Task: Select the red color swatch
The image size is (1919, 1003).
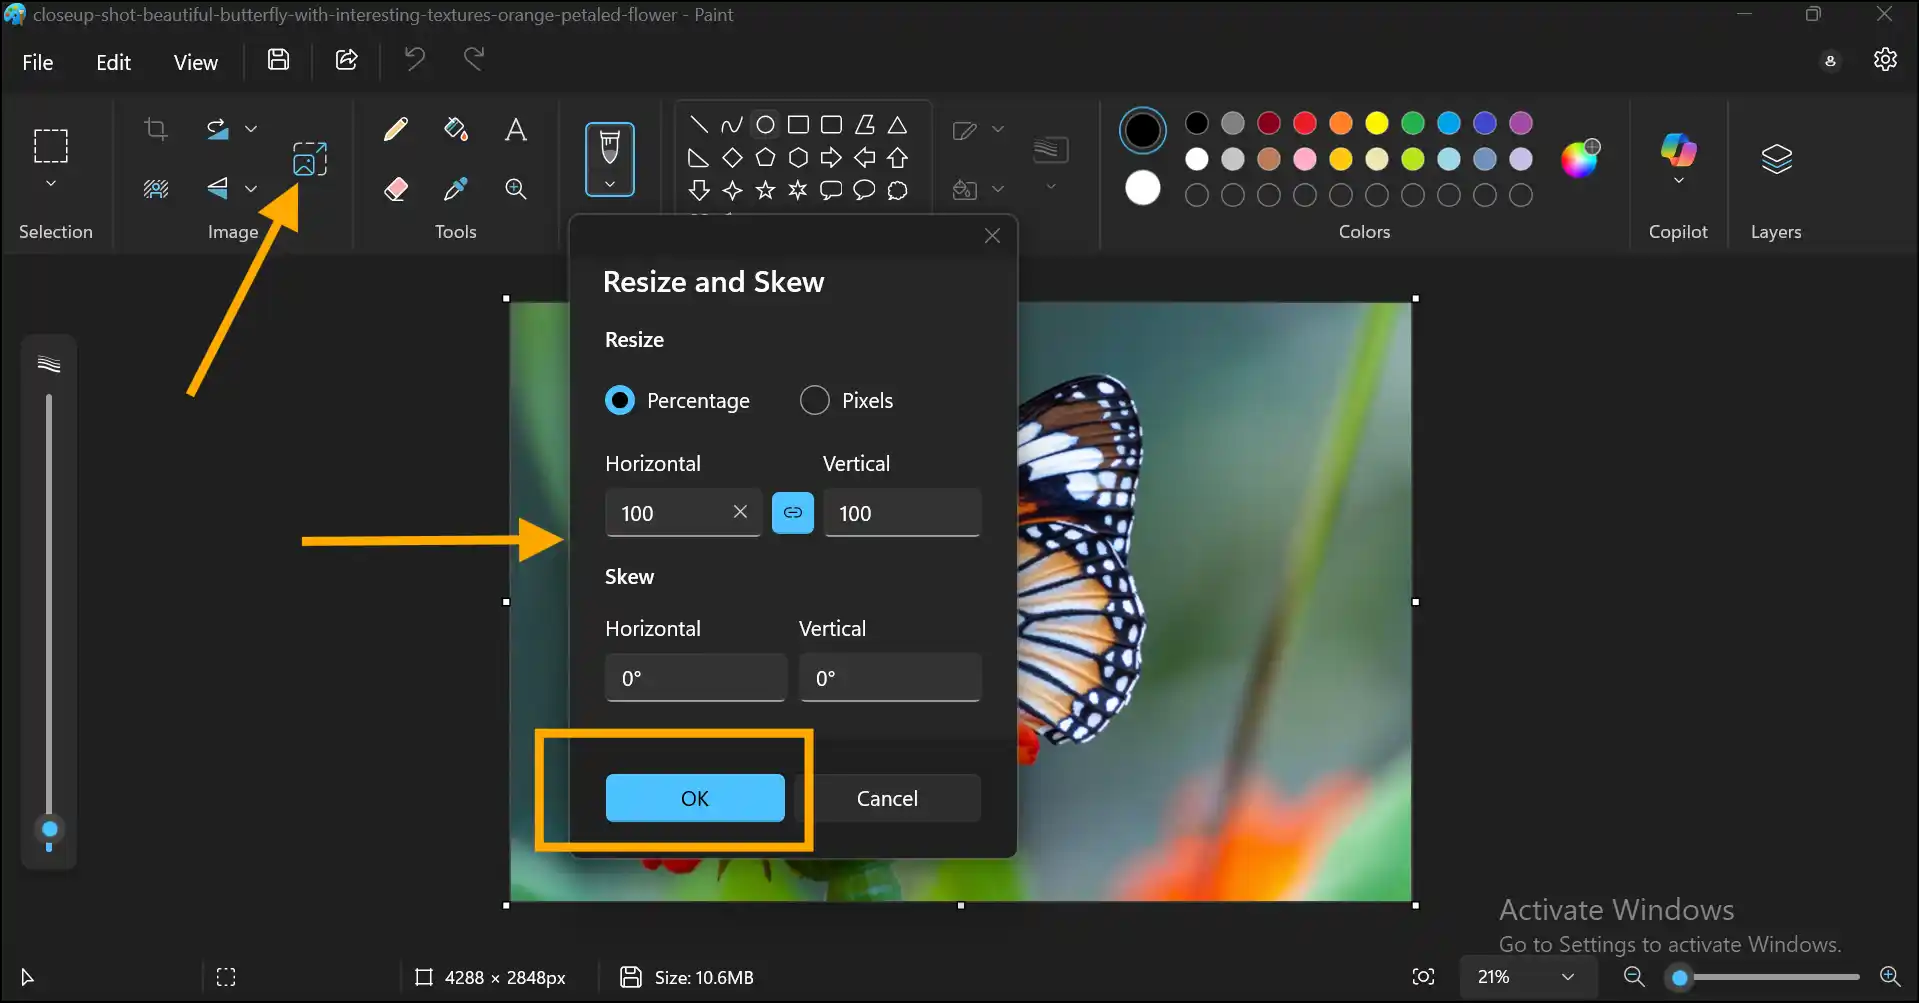Action: pyautogui.click(x=1305, y=123)
